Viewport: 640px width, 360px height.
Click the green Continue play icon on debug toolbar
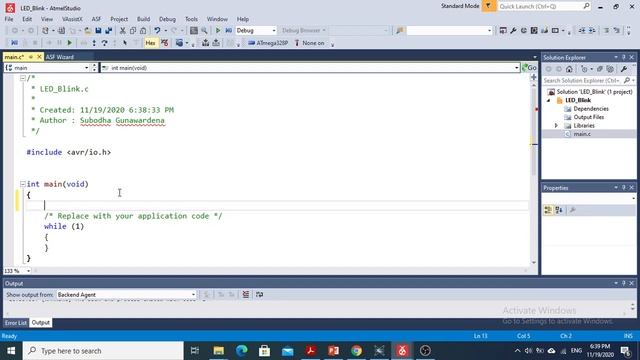click(70, 43)
